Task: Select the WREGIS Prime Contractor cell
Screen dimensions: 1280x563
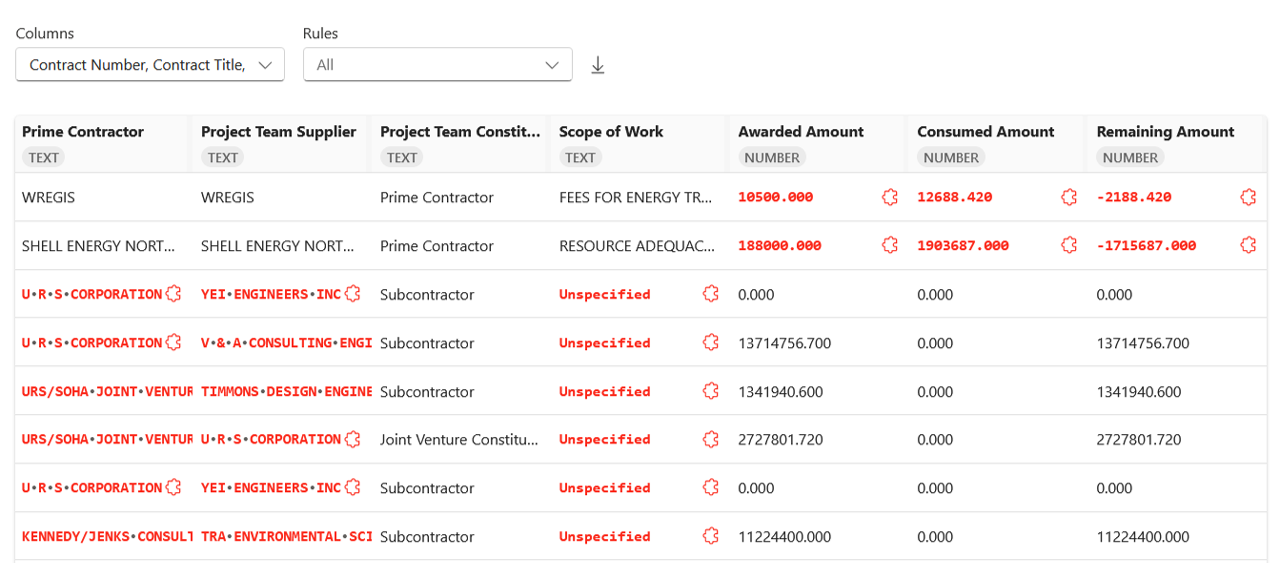Action: click(49, 197)
